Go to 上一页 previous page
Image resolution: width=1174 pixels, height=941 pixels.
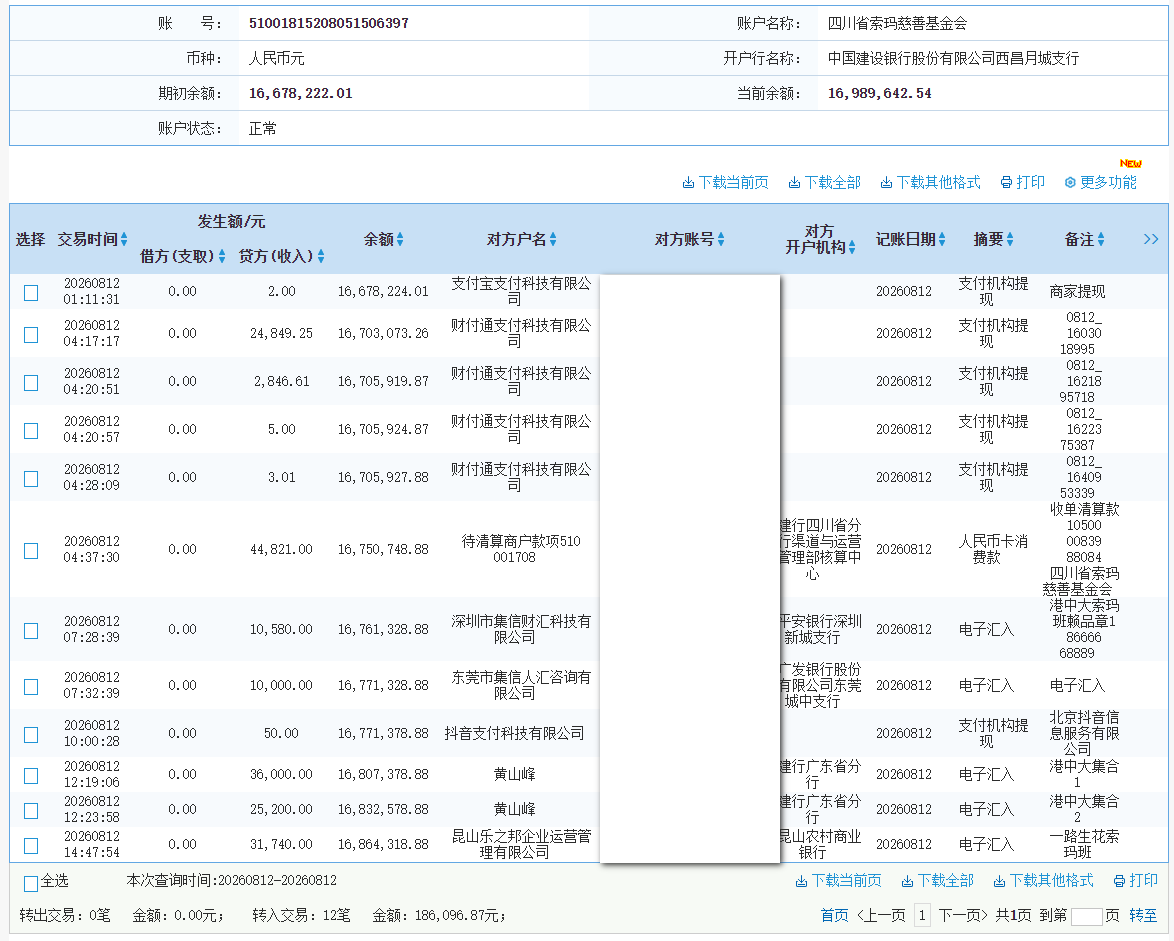[x=881, y=916]
